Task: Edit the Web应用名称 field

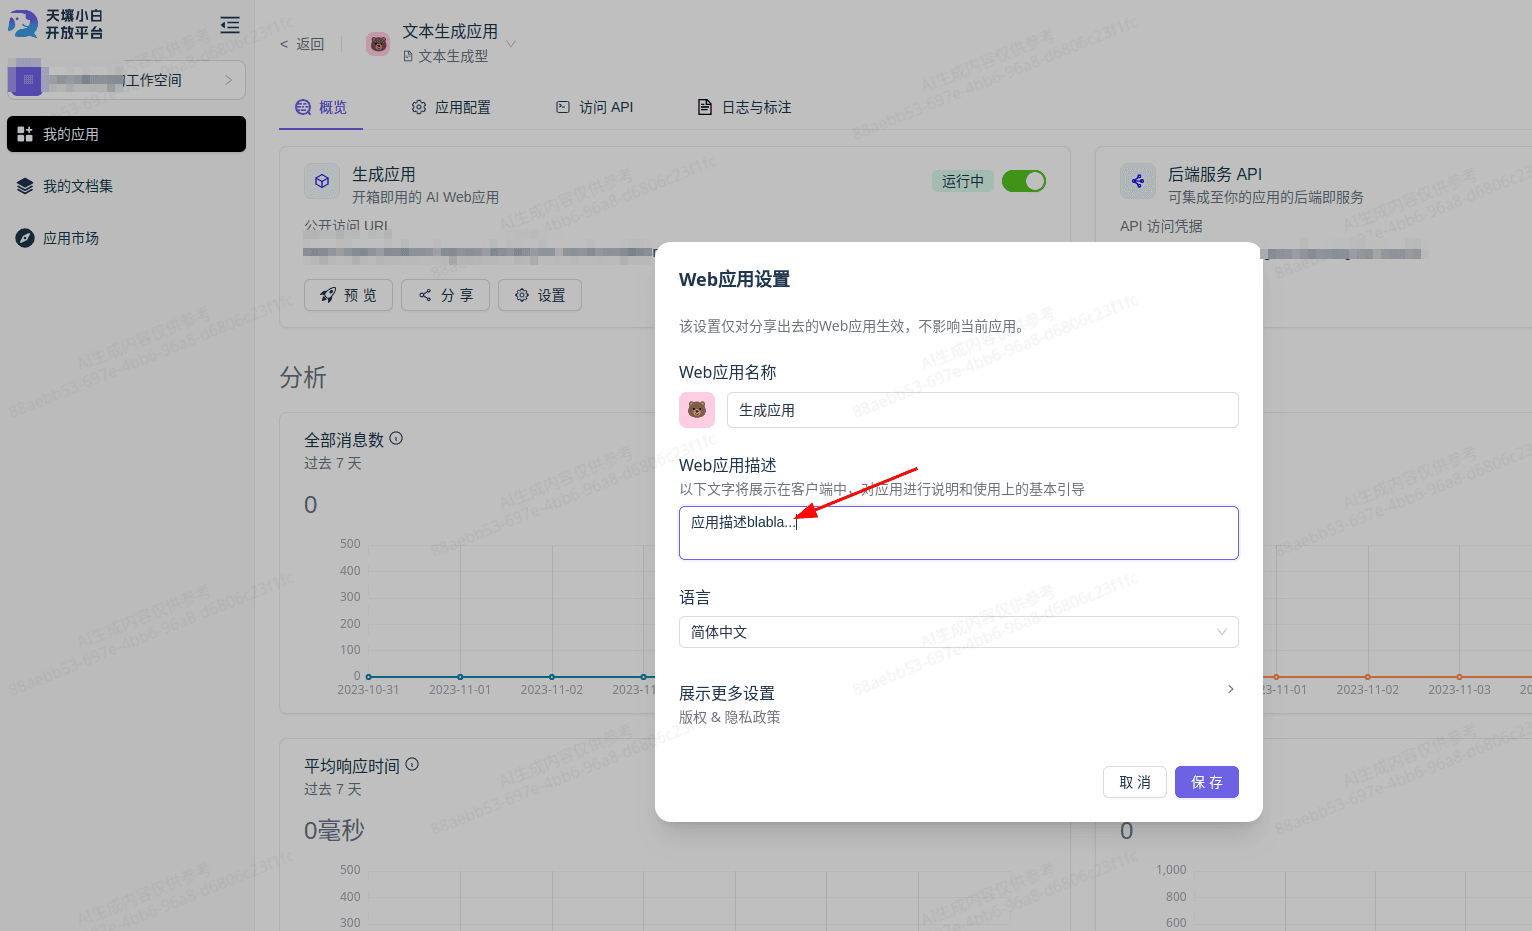Action: pos(983,410)
